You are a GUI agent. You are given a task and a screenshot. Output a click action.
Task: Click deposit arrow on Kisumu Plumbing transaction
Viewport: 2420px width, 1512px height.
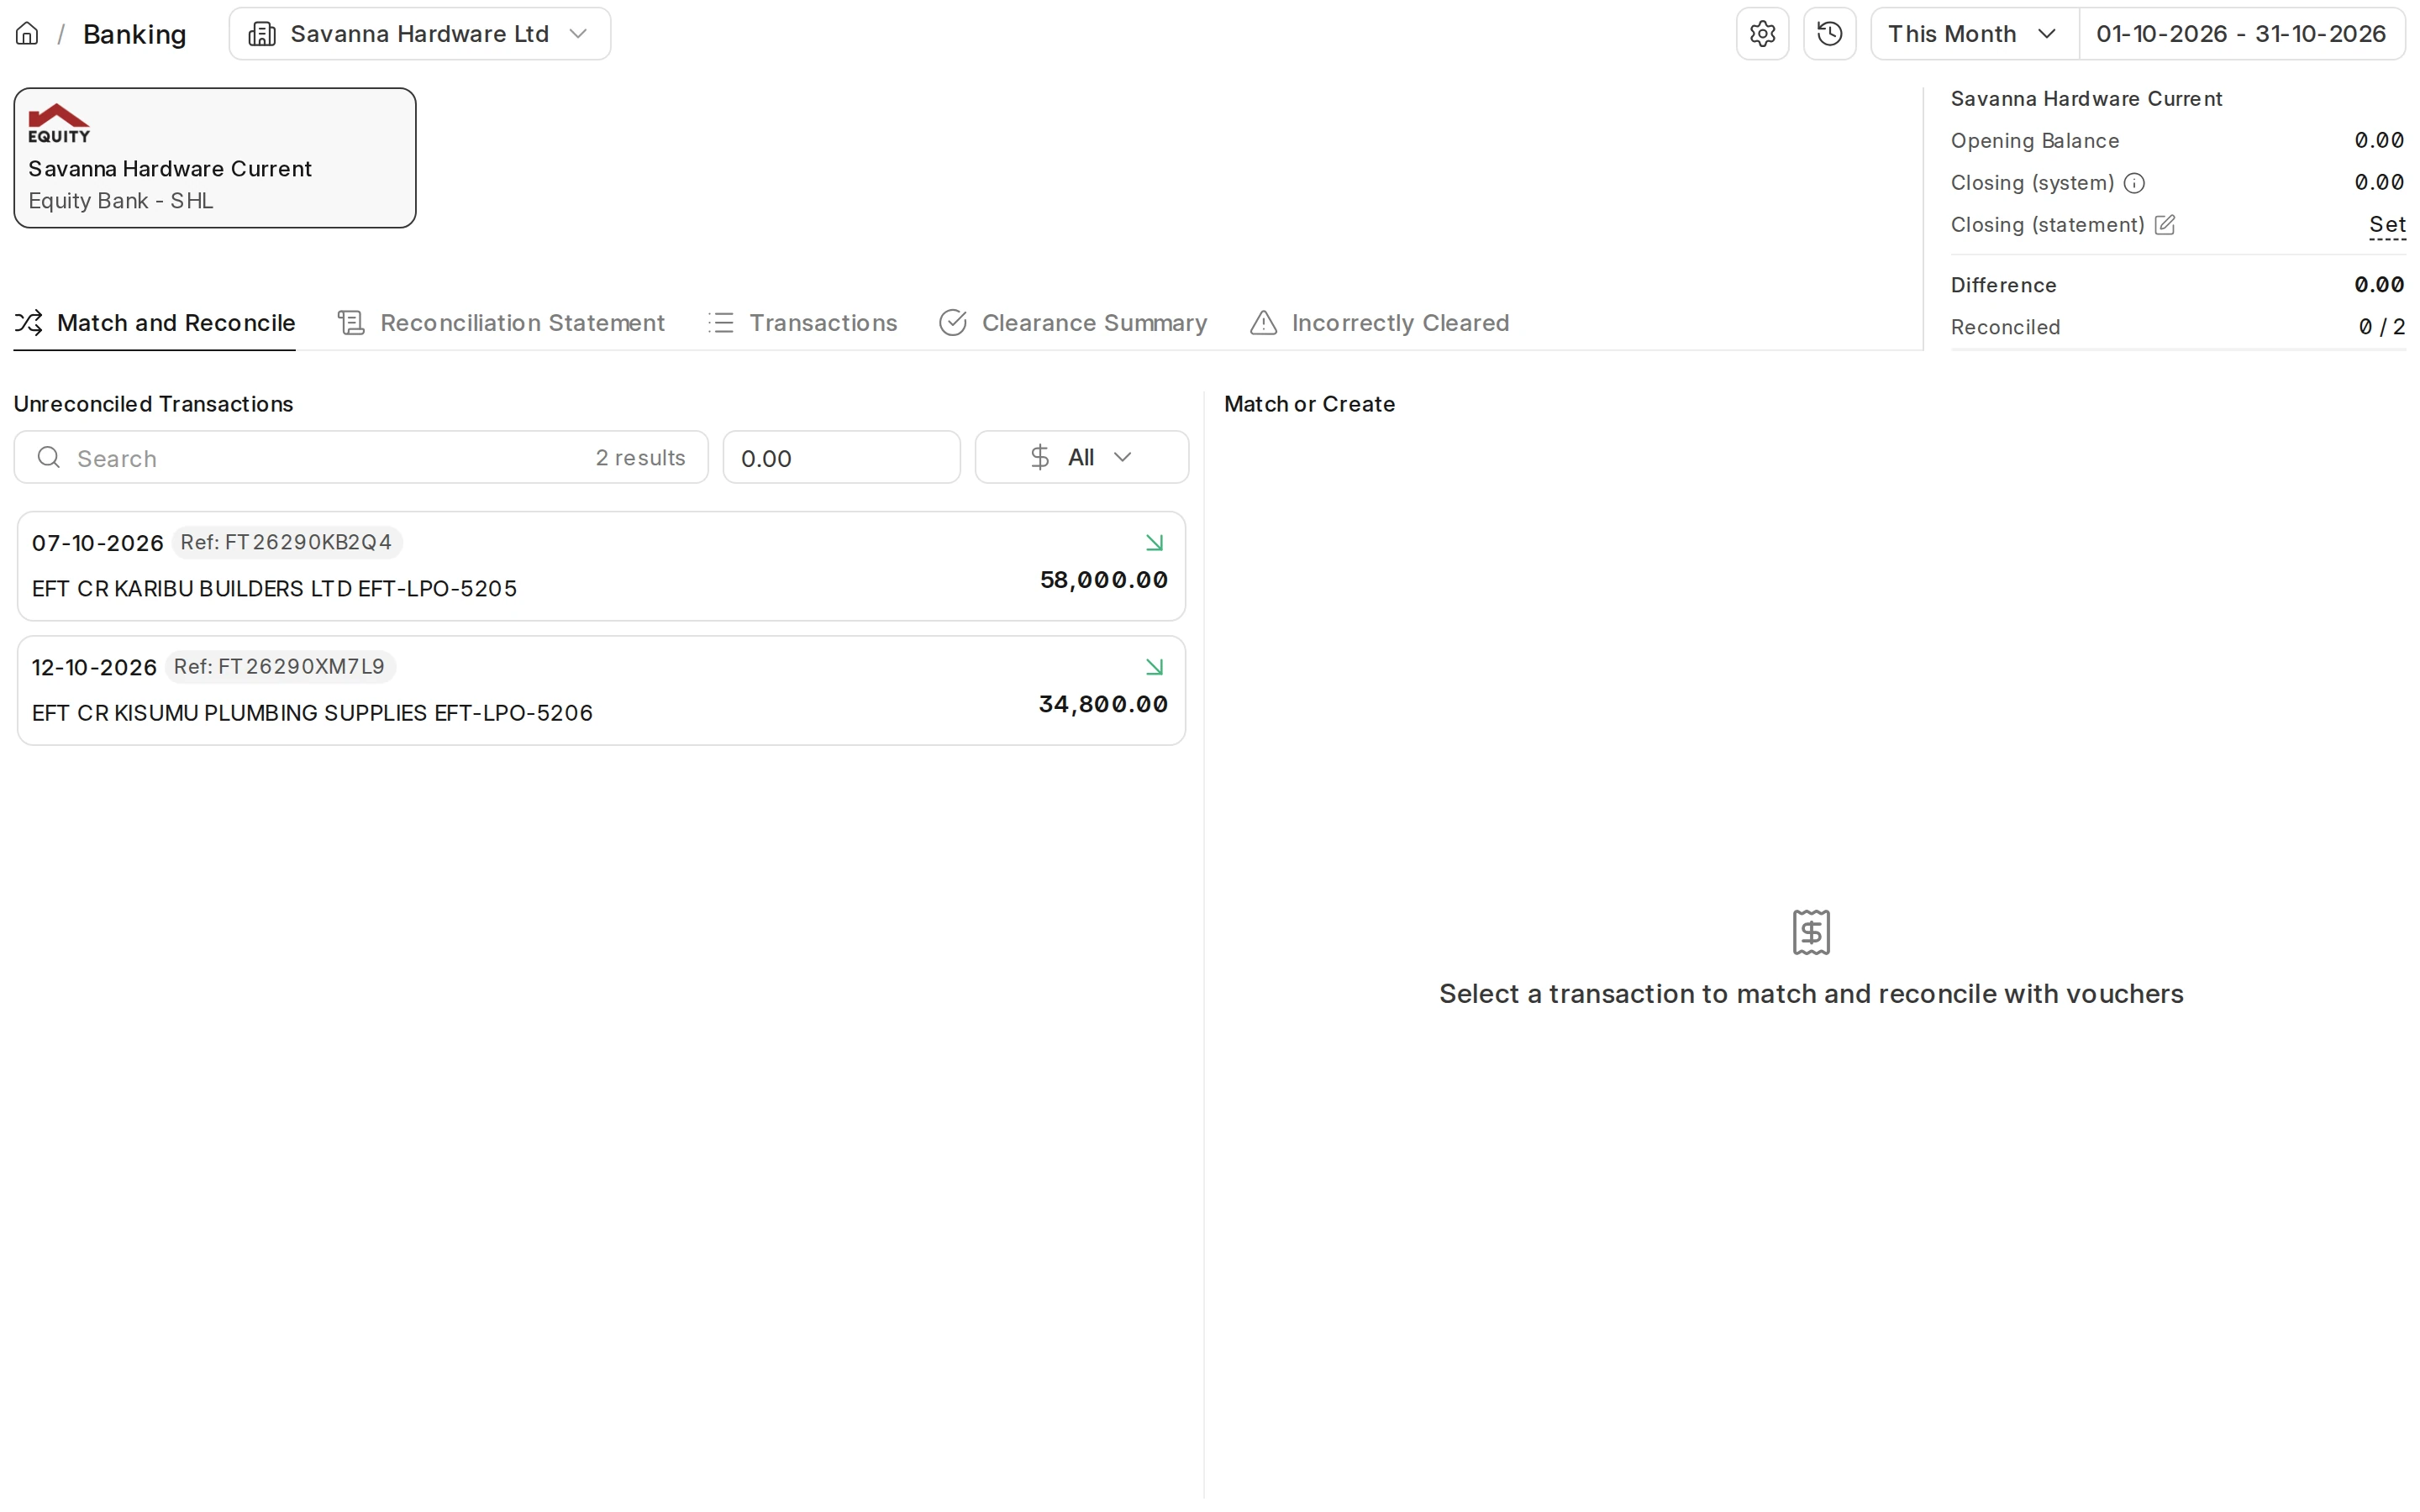1154,667
